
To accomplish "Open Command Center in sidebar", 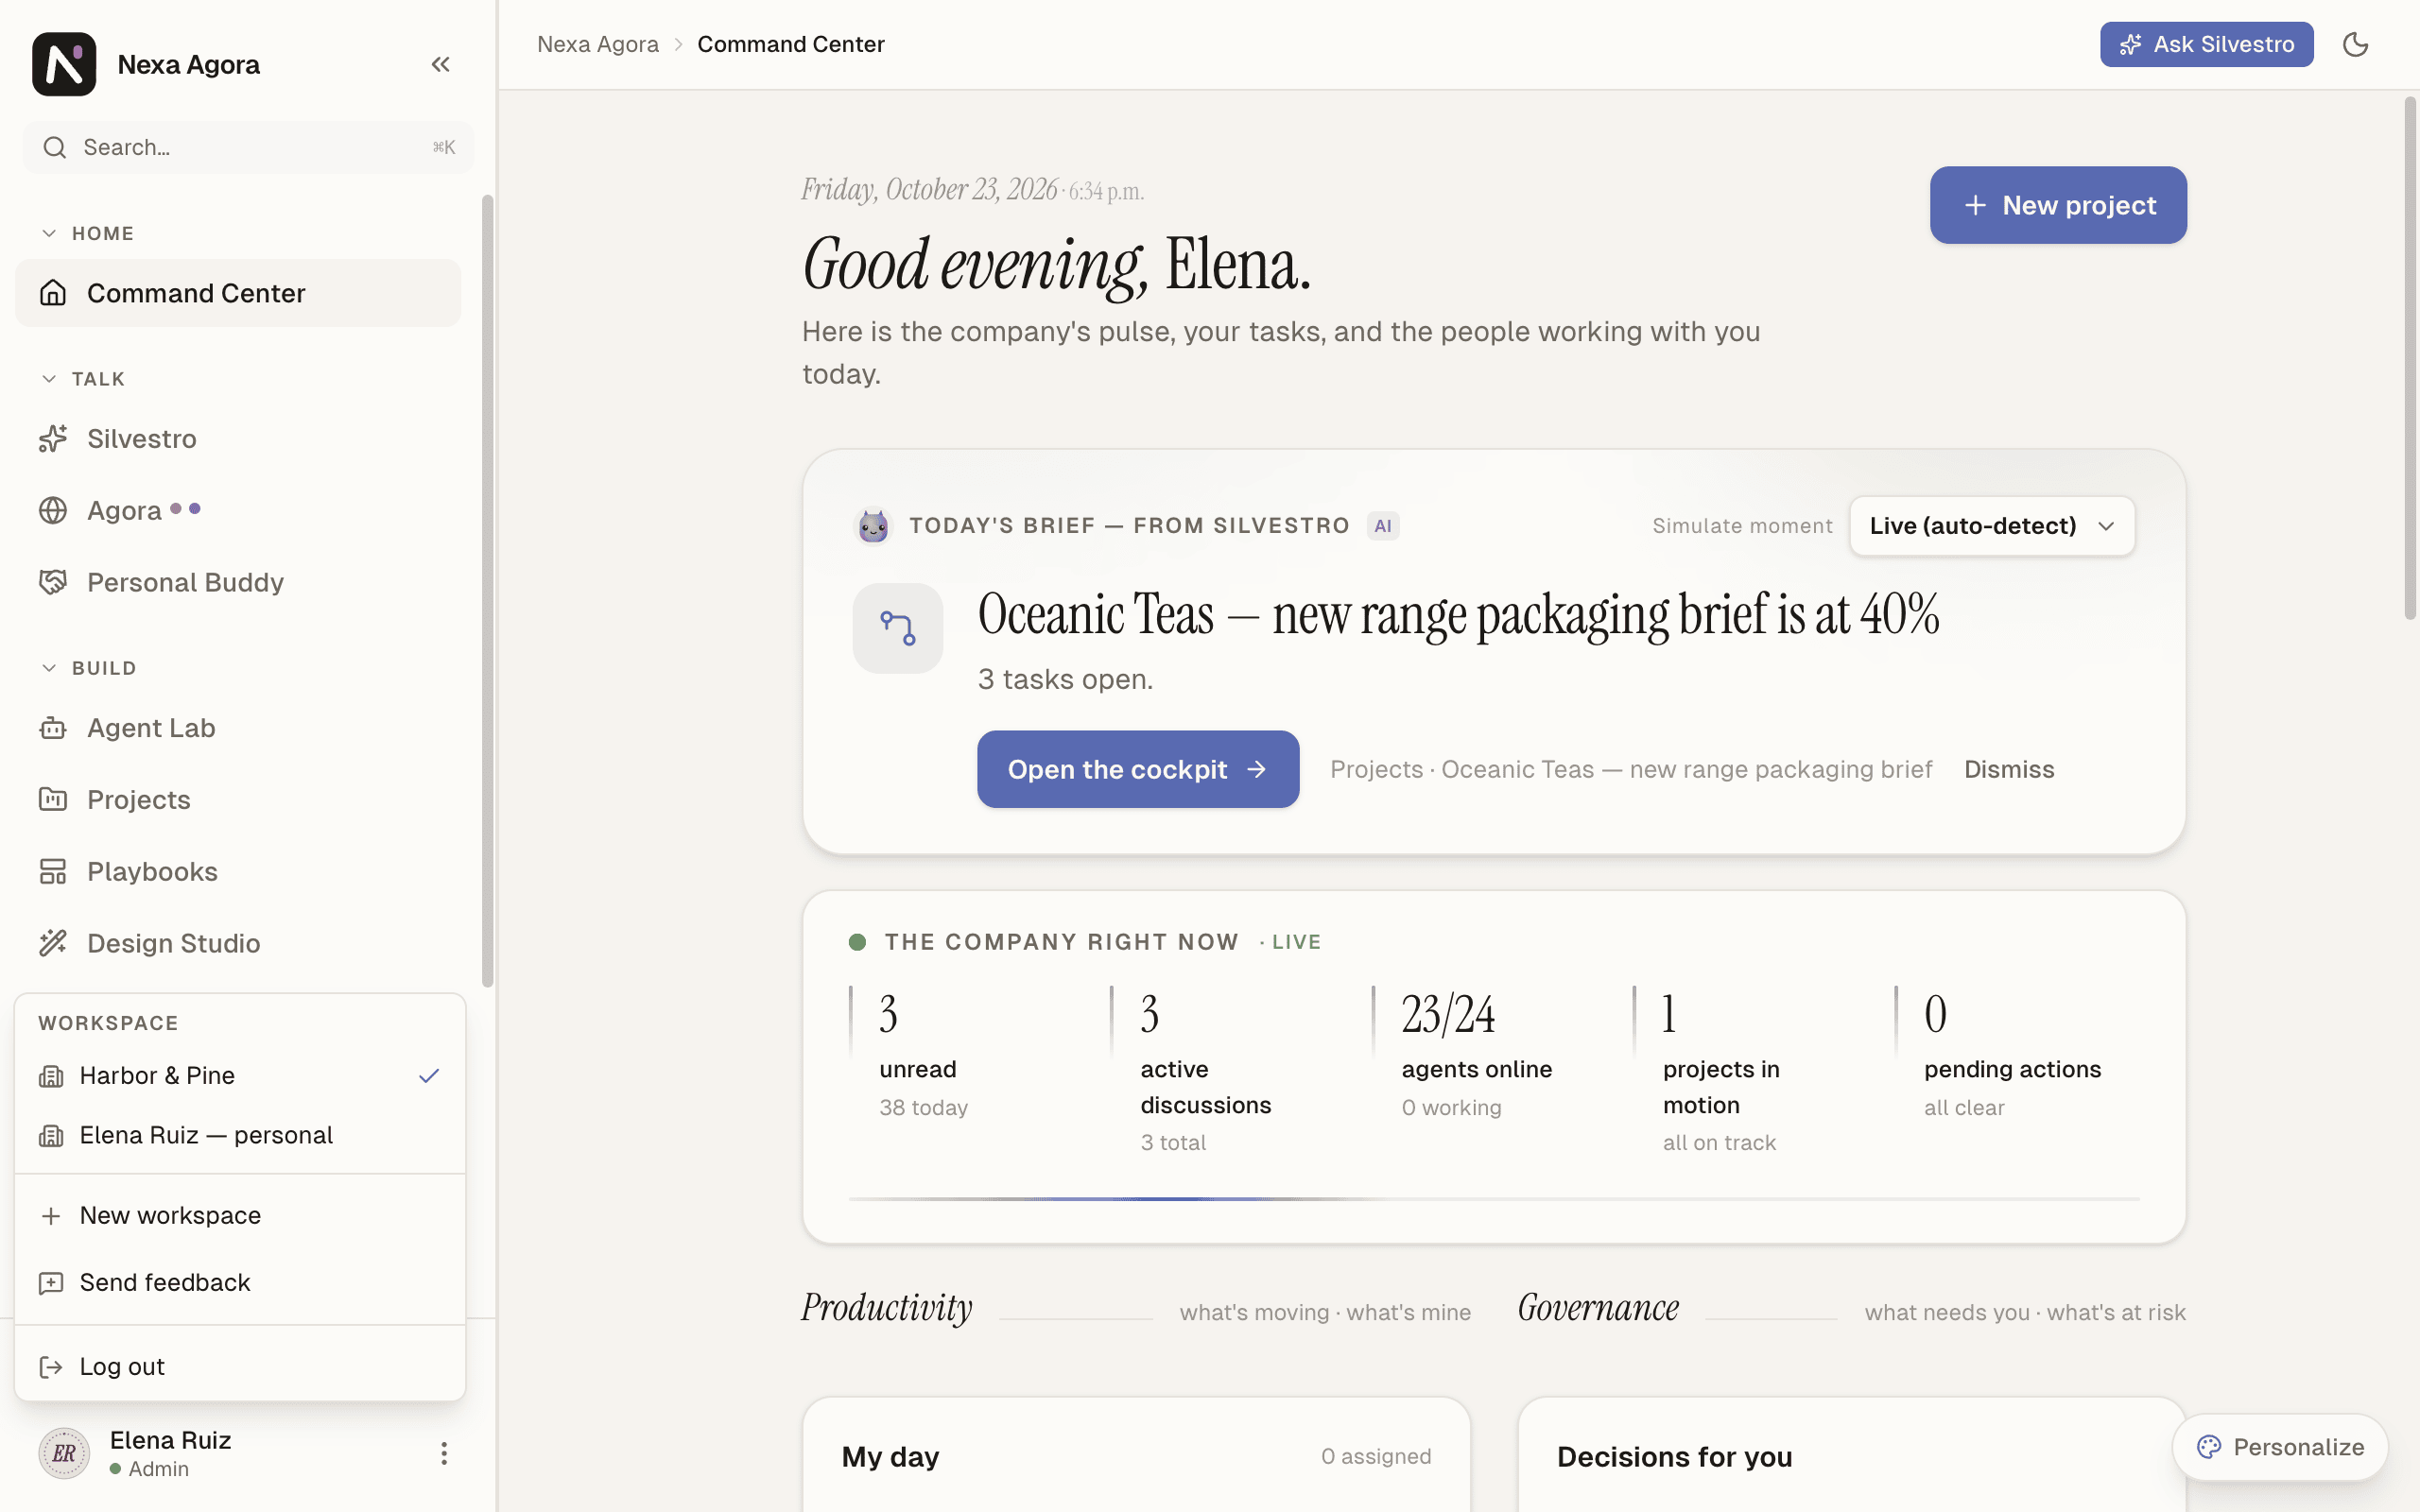I will (x=238, y=293).
